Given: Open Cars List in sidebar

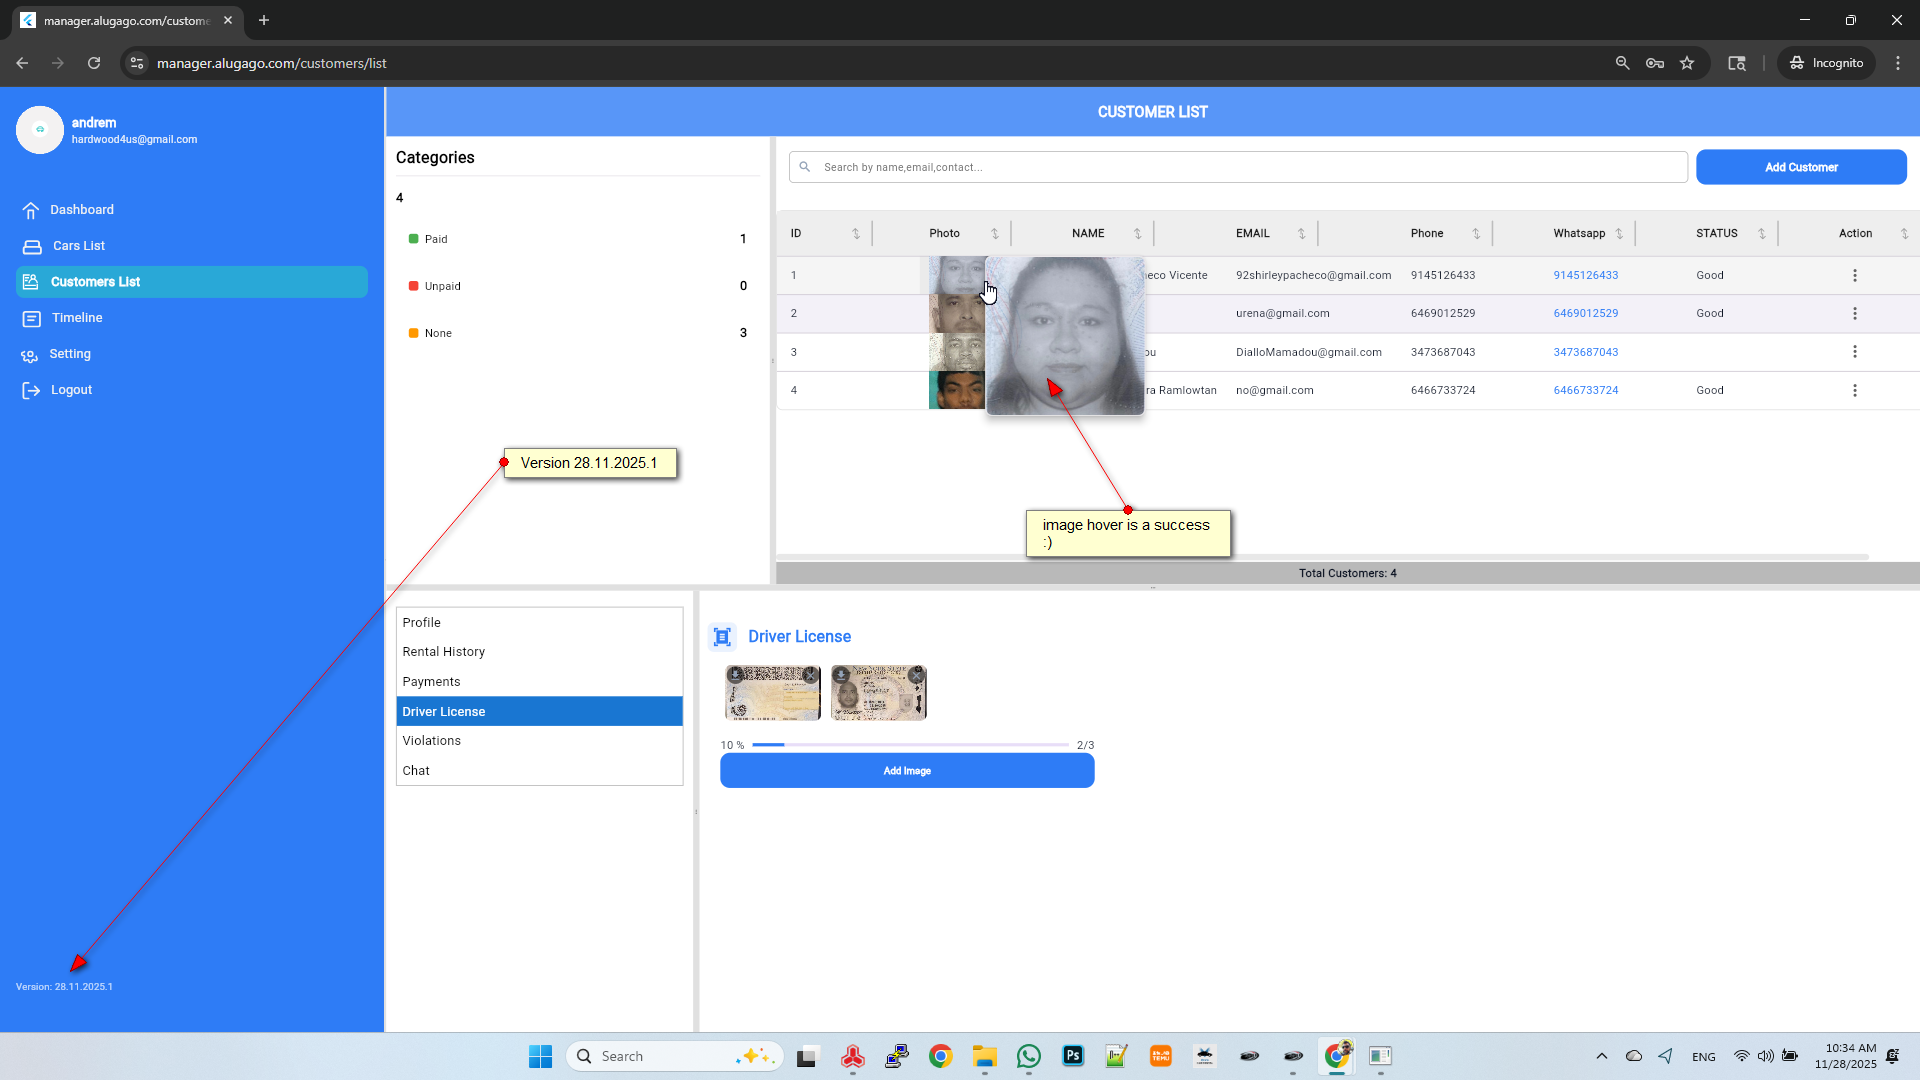Looking at the screenshot, I should tap(78, 246).
